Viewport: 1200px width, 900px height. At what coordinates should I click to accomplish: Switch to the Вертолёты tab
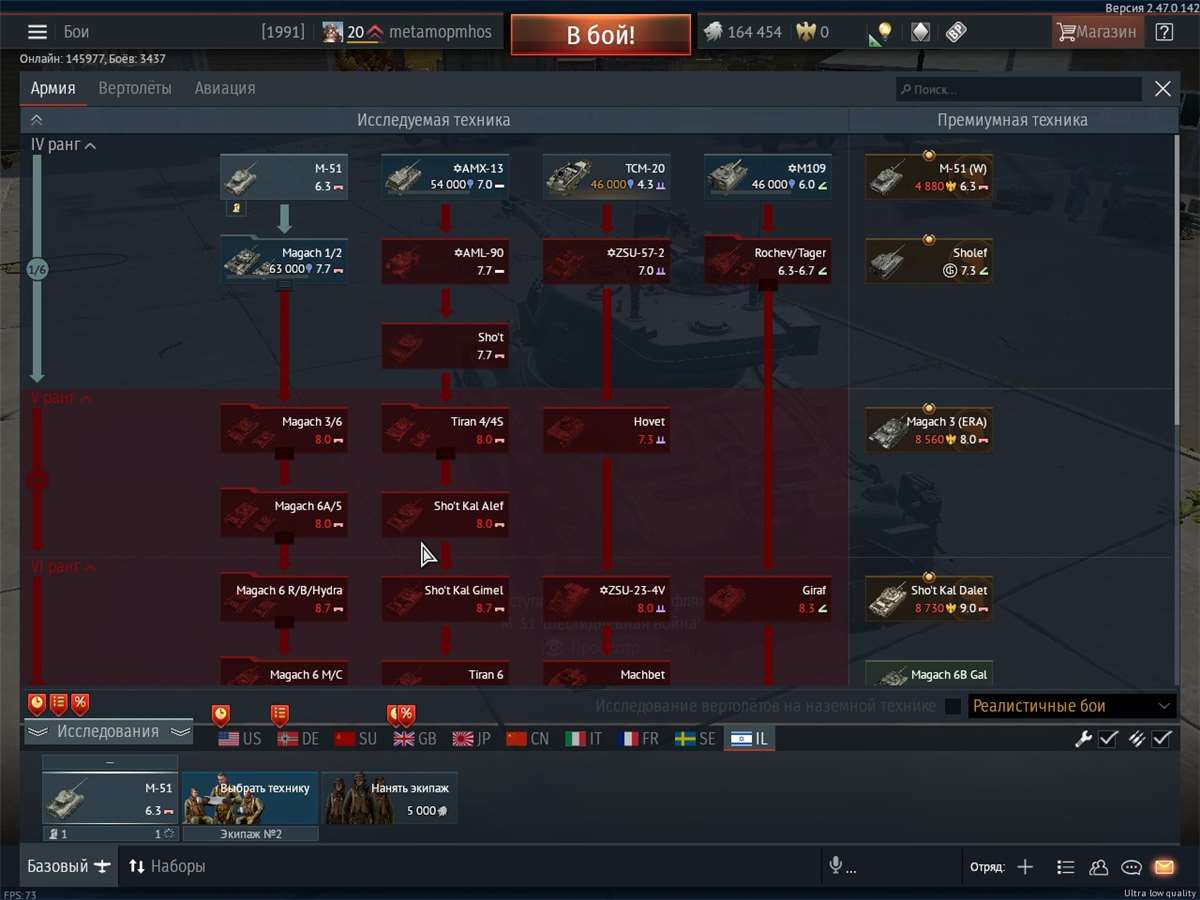(x=135, y=88)
